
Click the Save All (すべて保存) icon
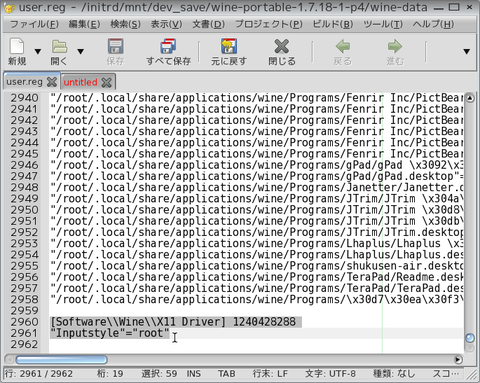168,46
